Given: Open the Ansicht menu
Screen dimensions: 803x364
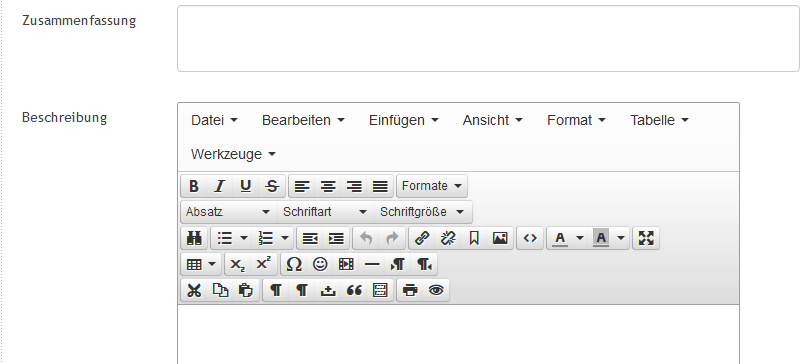Looking at the screenshot, I should click(493, 120).
